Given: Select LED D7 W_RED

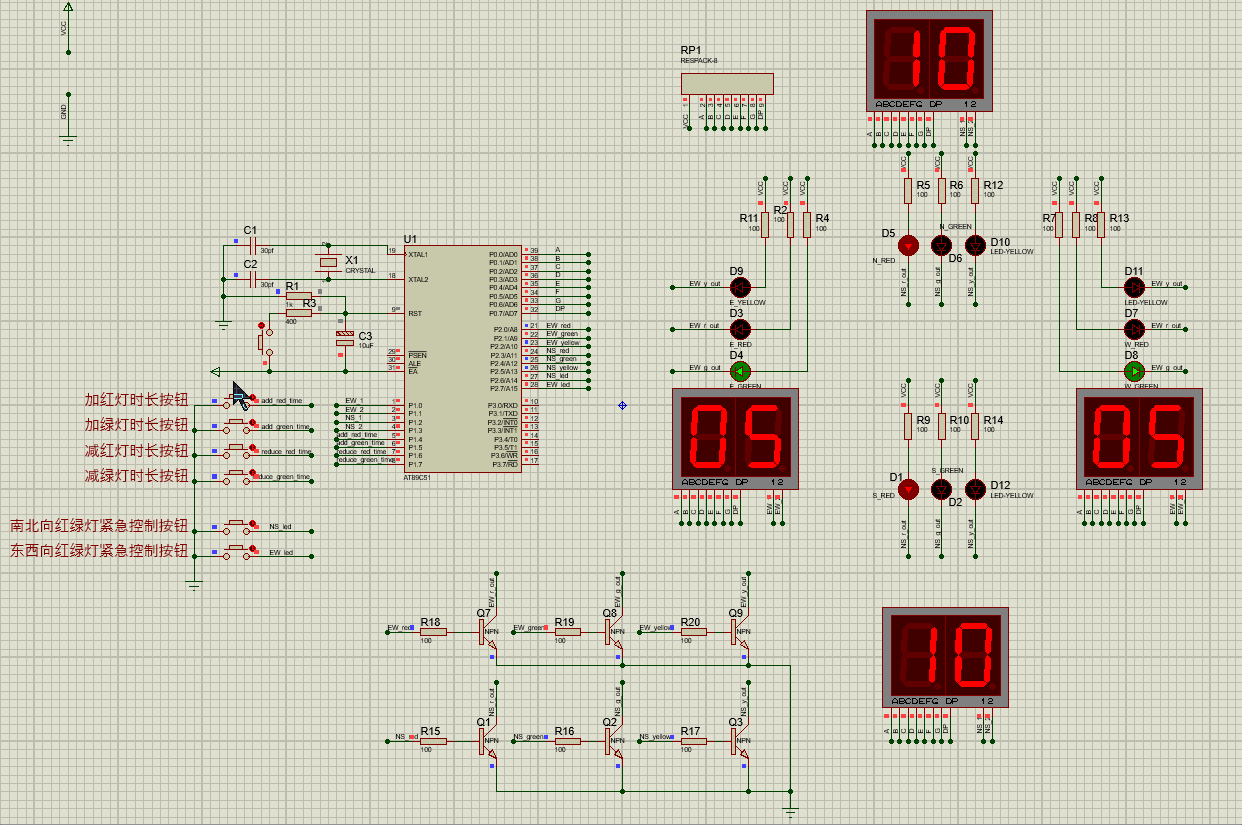Looking at the screenshot, I should (1133, 329).
